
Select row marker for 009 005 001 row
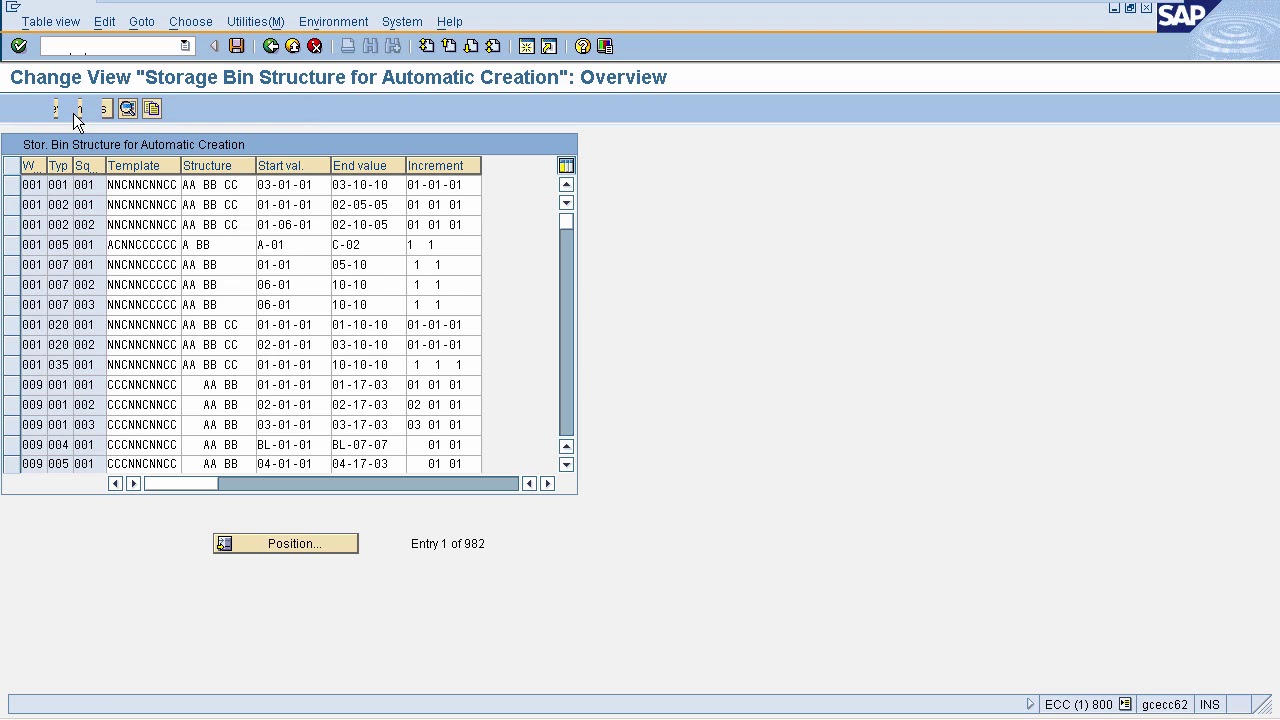tap(11, 464)
